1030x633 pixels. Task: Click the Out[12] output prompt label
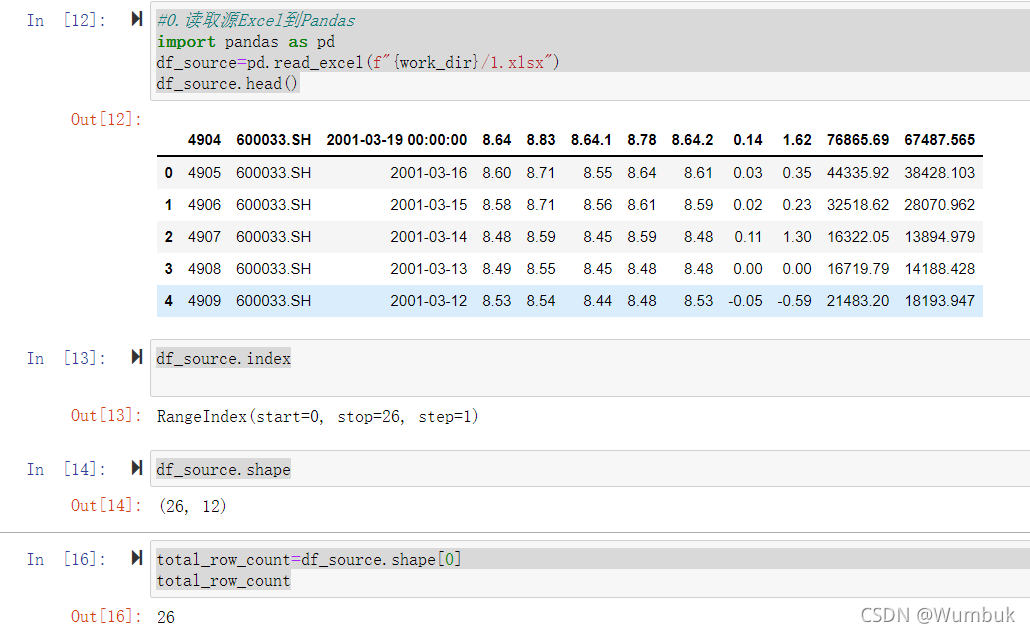tap(106, 120)
